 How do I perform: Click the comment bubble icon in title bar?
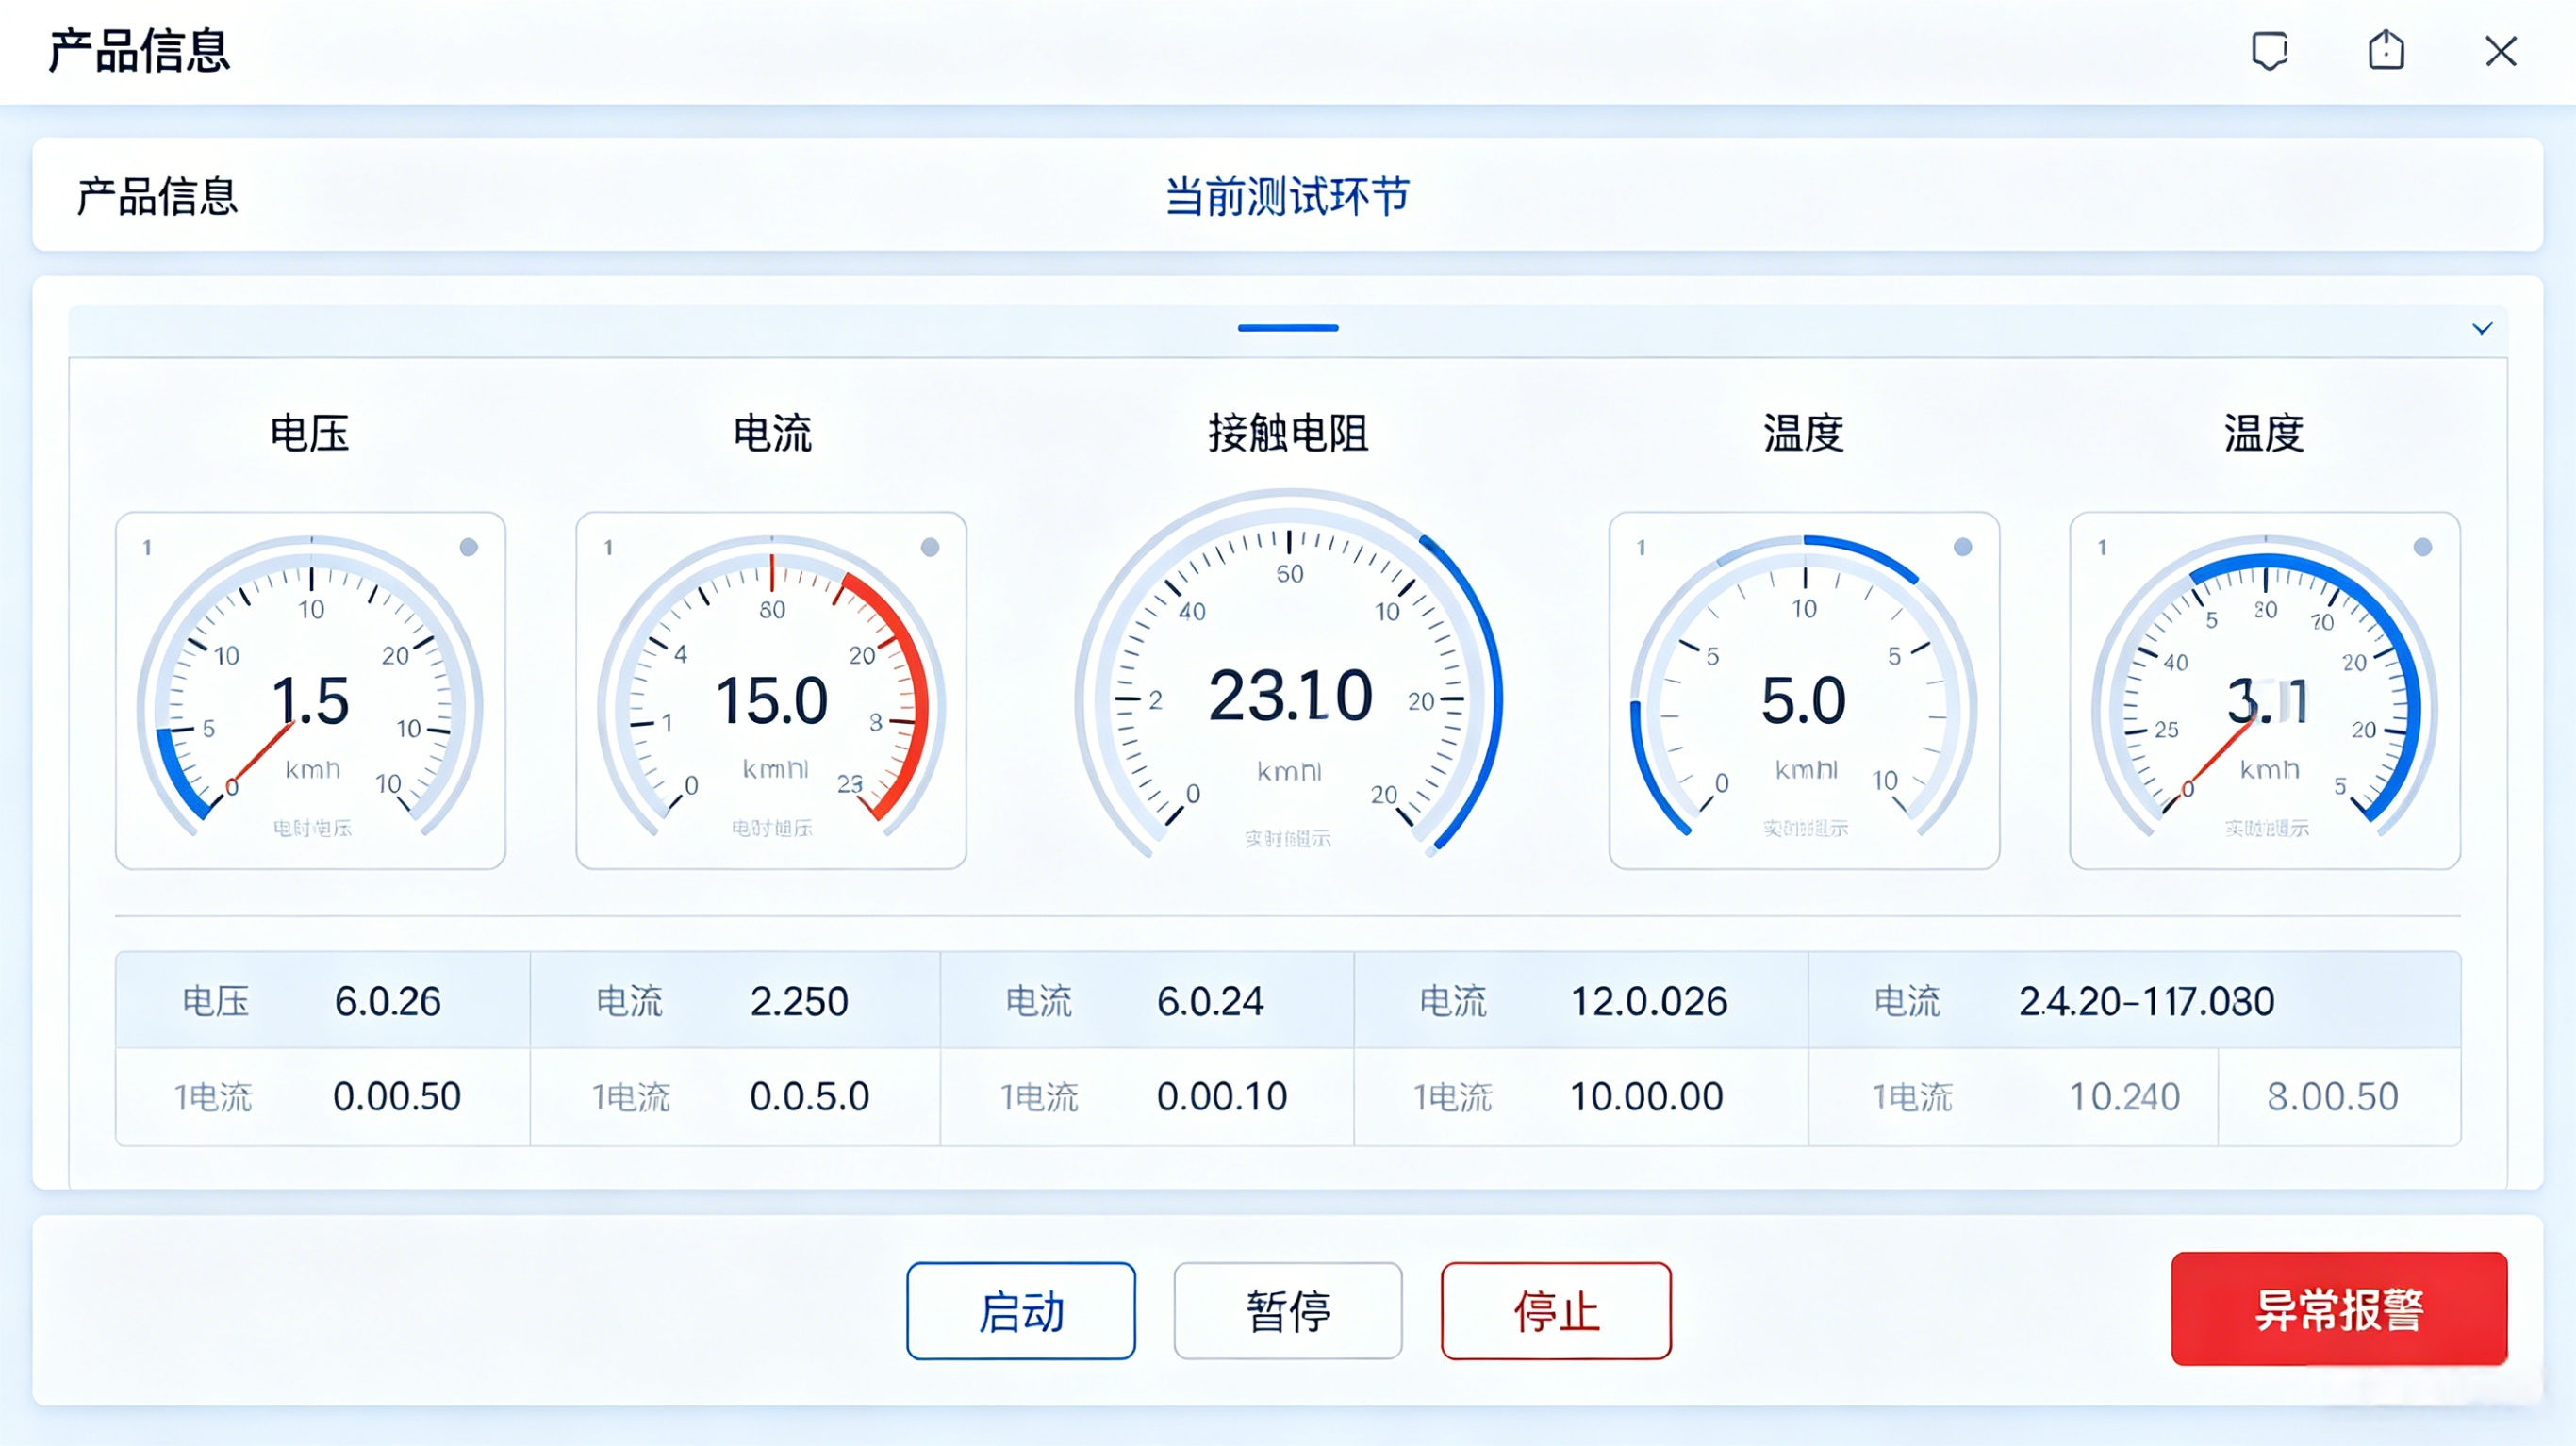[x=2270, y=51]
